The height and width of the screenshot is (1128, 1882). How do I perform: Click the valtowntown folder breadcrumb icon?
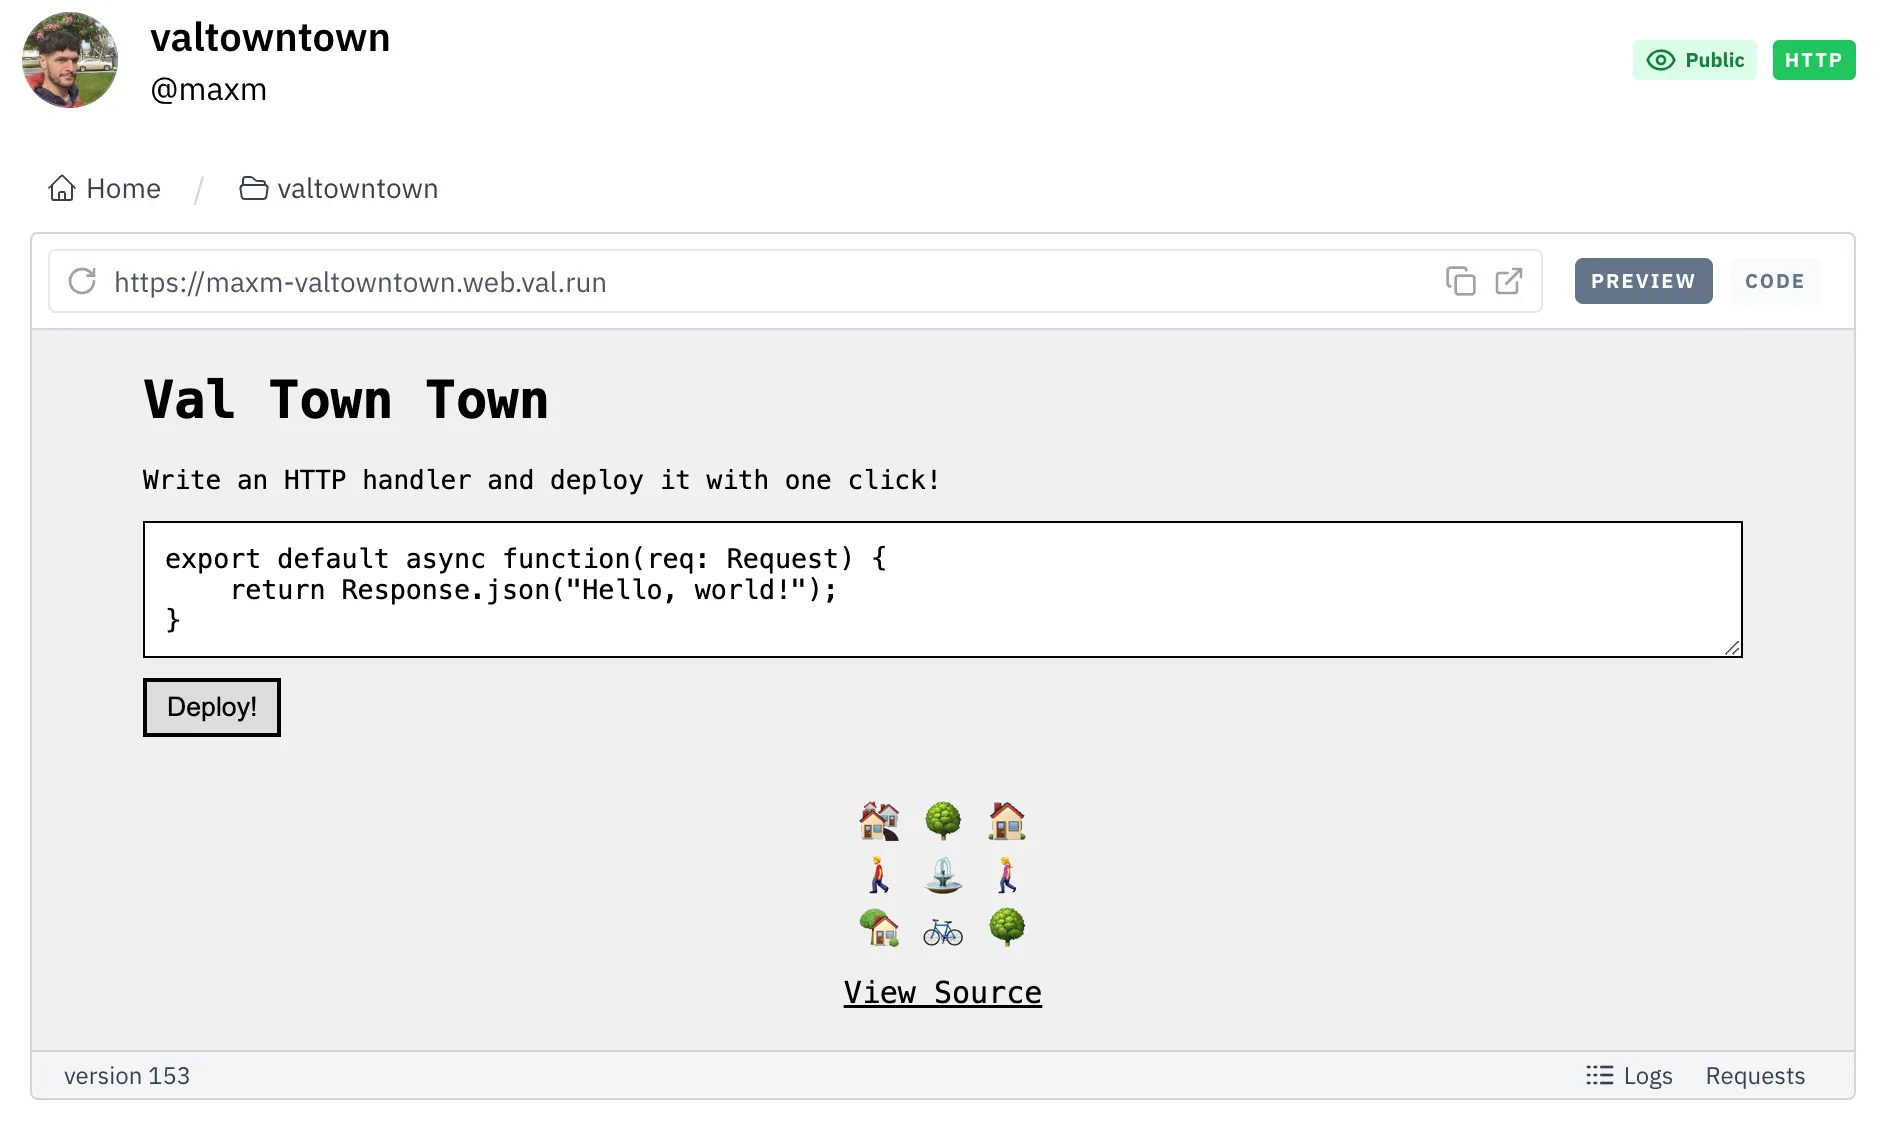pyautogui.click(x=253, y=189)
